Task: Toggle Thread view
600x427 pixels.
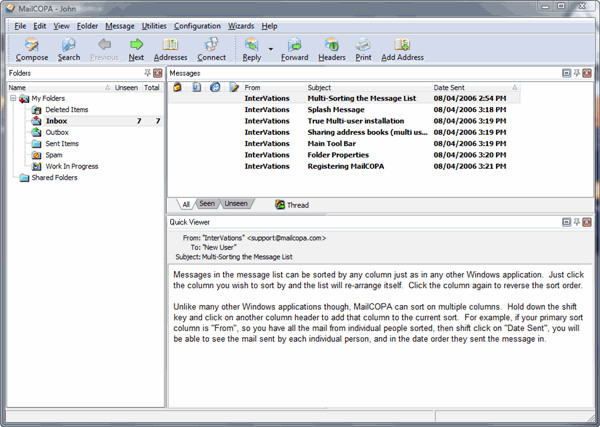Action: pos(292,205)
